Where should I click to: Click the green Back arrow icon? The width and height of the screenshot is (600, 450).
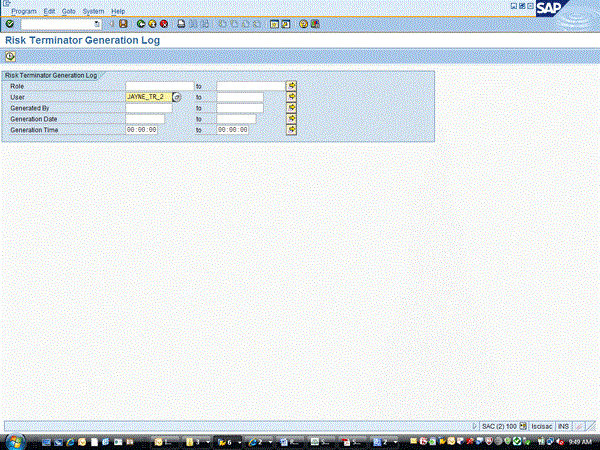[x=141, y=23]
